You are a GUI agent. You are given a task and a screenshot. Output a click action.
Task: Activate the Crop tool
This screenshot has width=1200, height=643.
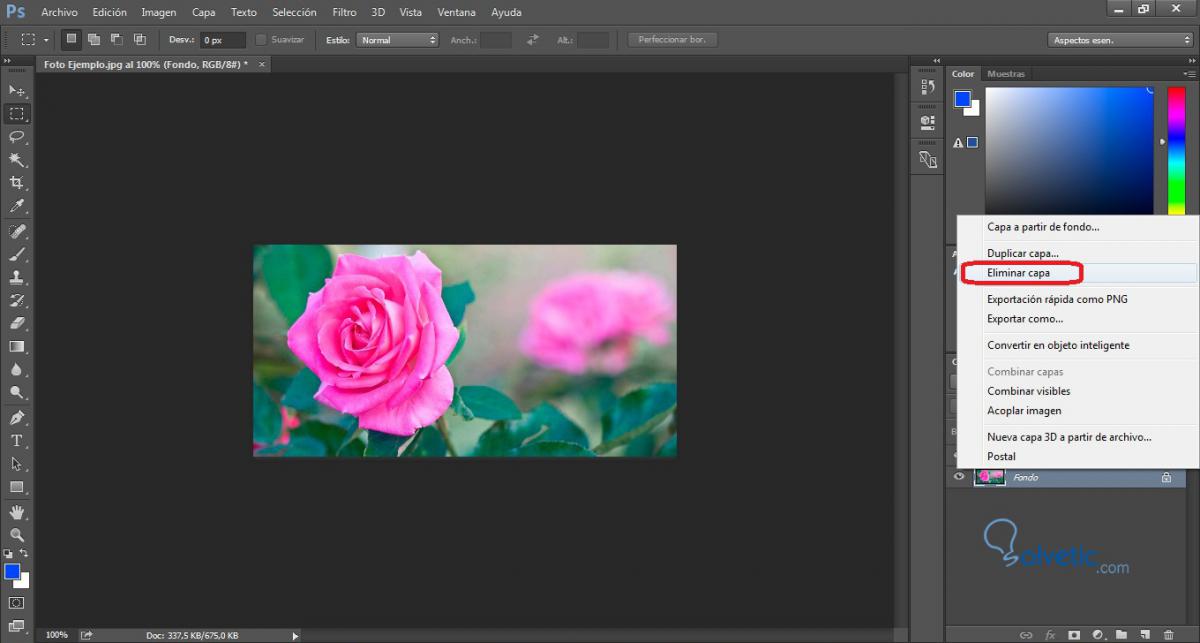point(16,183)
